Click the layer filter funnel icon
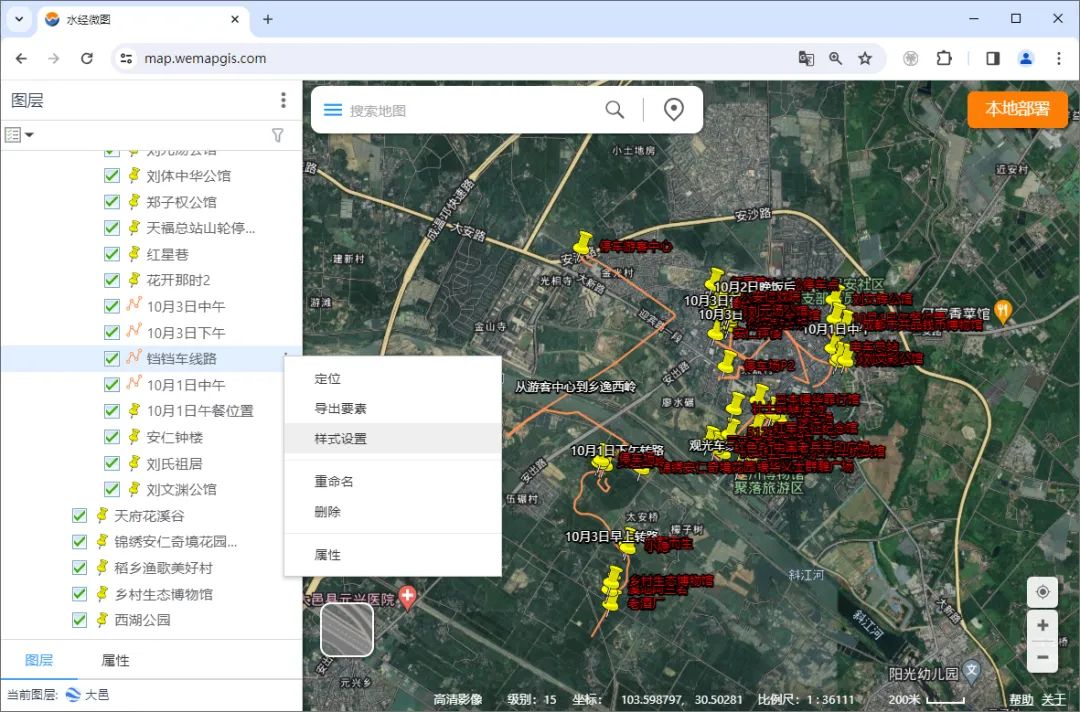Viewport: 1080px width, 712px height. (x=278, y=135)
